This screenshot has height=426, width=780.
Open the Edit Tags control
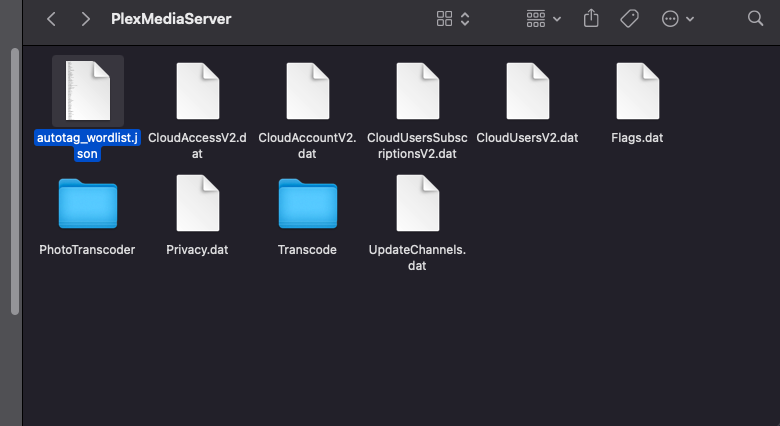click(x=629, y=19)
